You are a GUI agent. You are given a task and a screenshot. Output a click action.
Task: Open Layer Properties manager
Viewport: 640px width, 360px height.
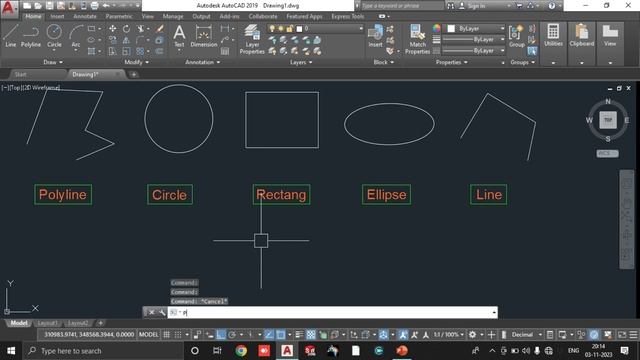click(252, 39)
